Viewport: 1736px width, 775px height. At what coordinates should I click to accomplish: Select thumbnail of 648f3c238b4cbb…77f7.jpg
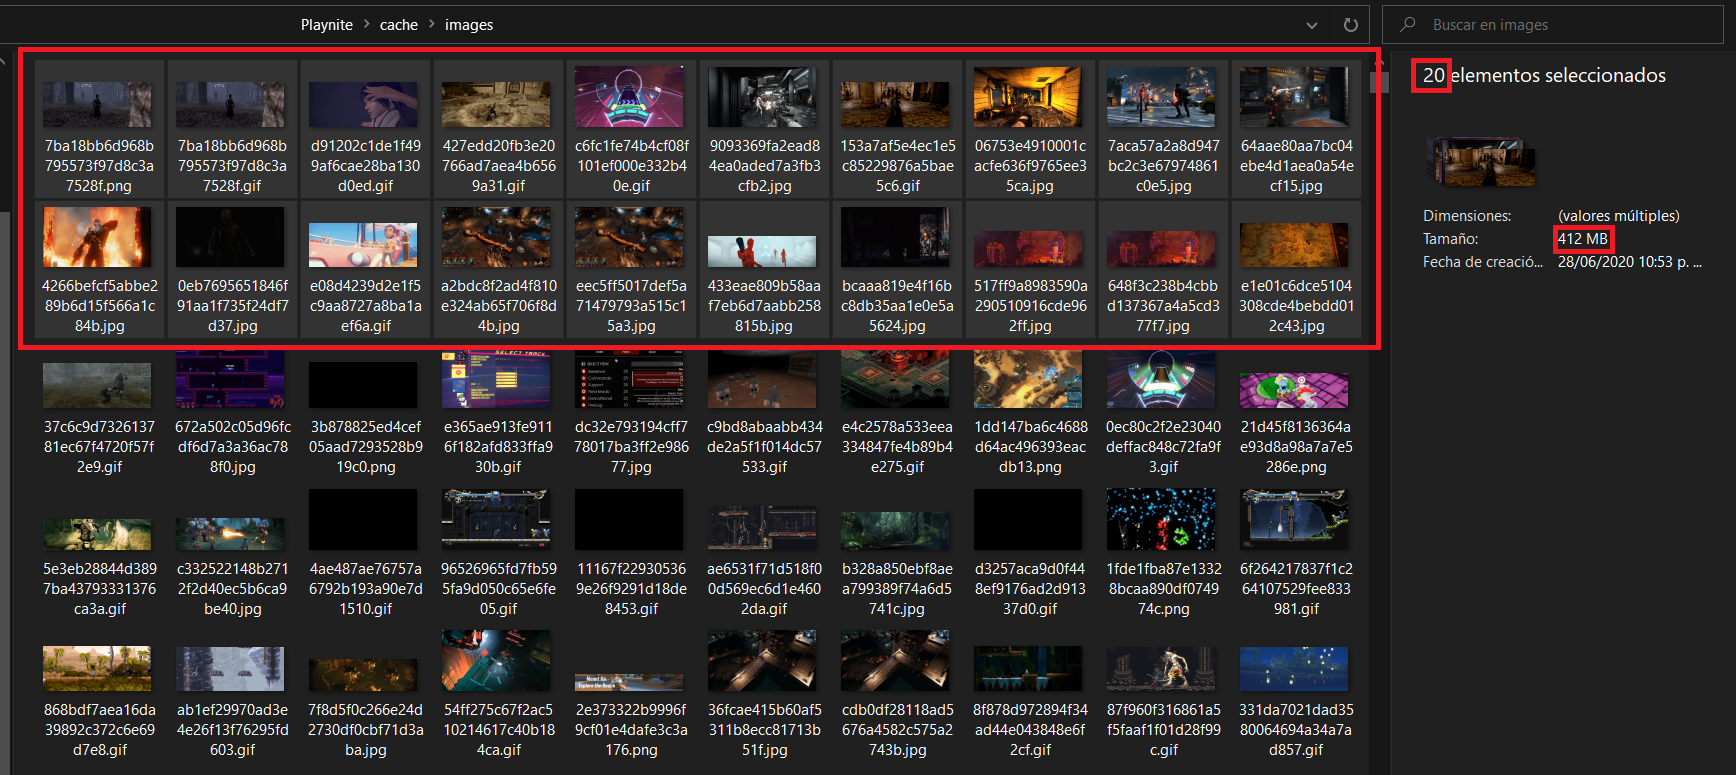click(1162, 249)
